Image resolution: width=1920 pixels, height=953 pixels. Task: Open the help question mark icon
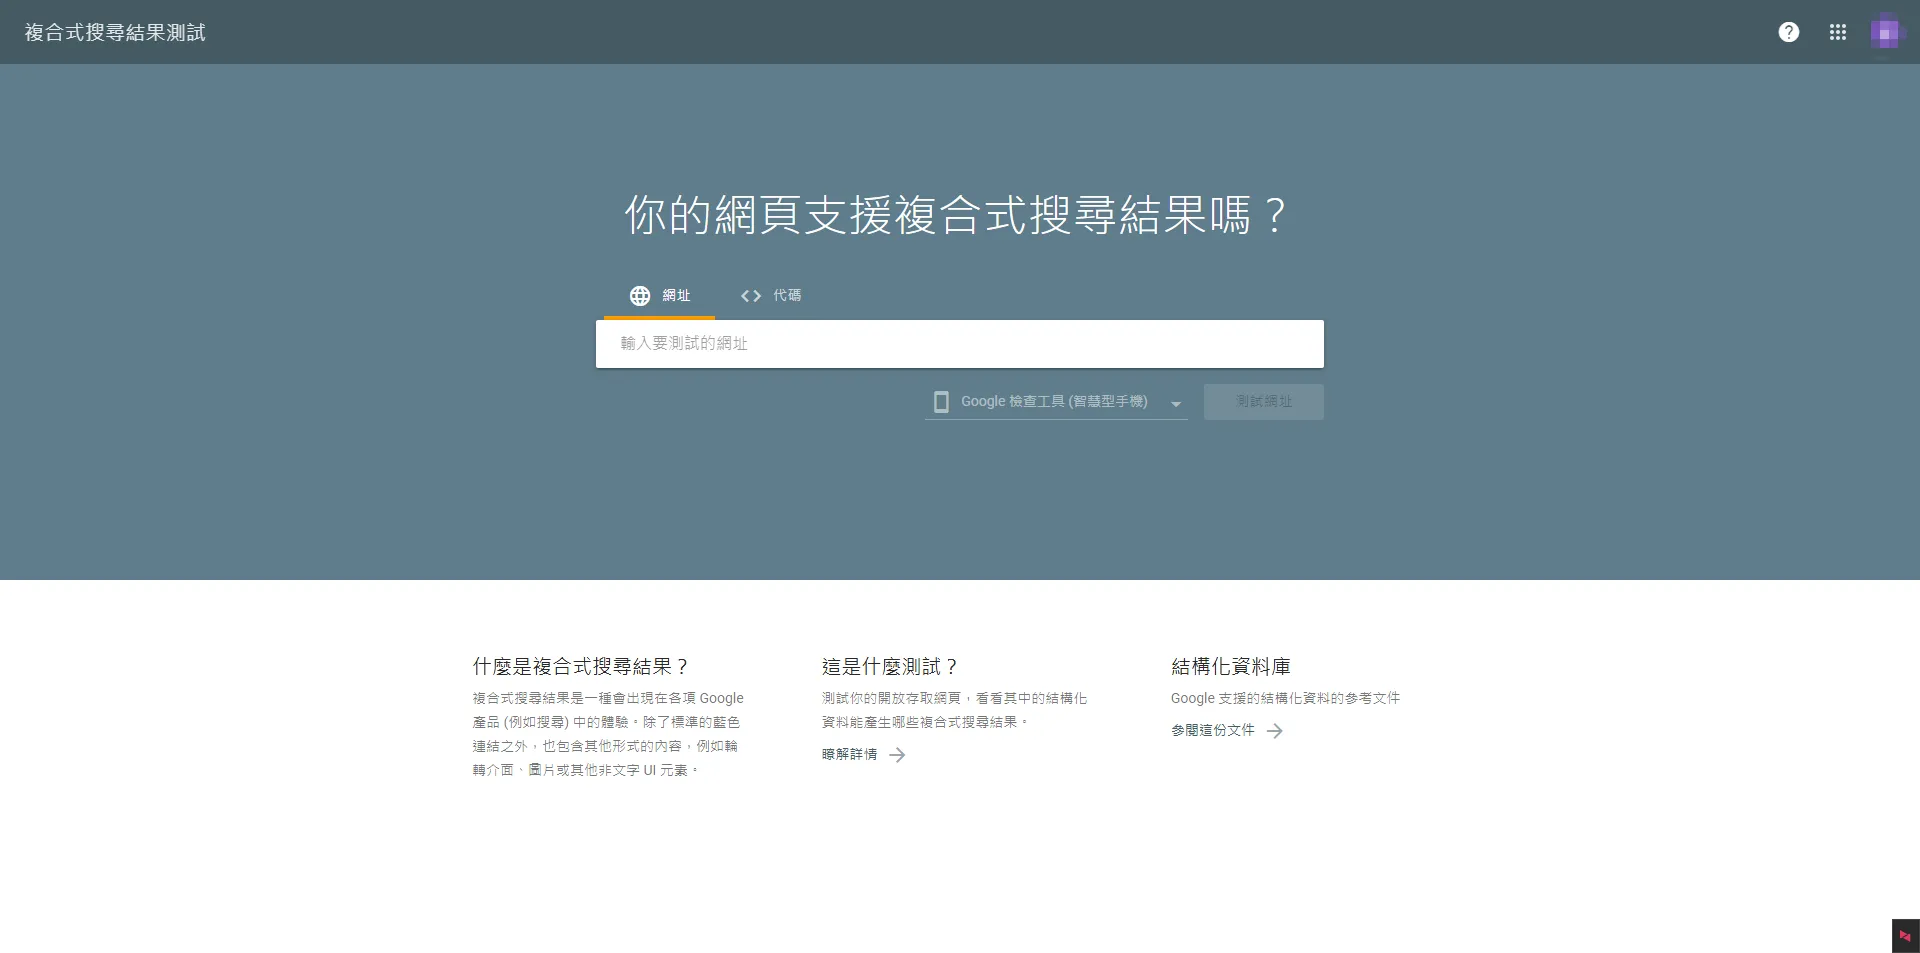pyautogui.click(x=1788, y=32)
